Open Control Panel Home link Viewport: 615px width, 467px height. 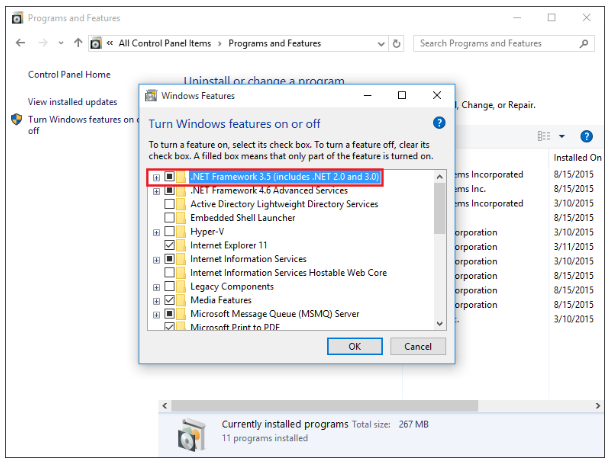coord(69,75)
